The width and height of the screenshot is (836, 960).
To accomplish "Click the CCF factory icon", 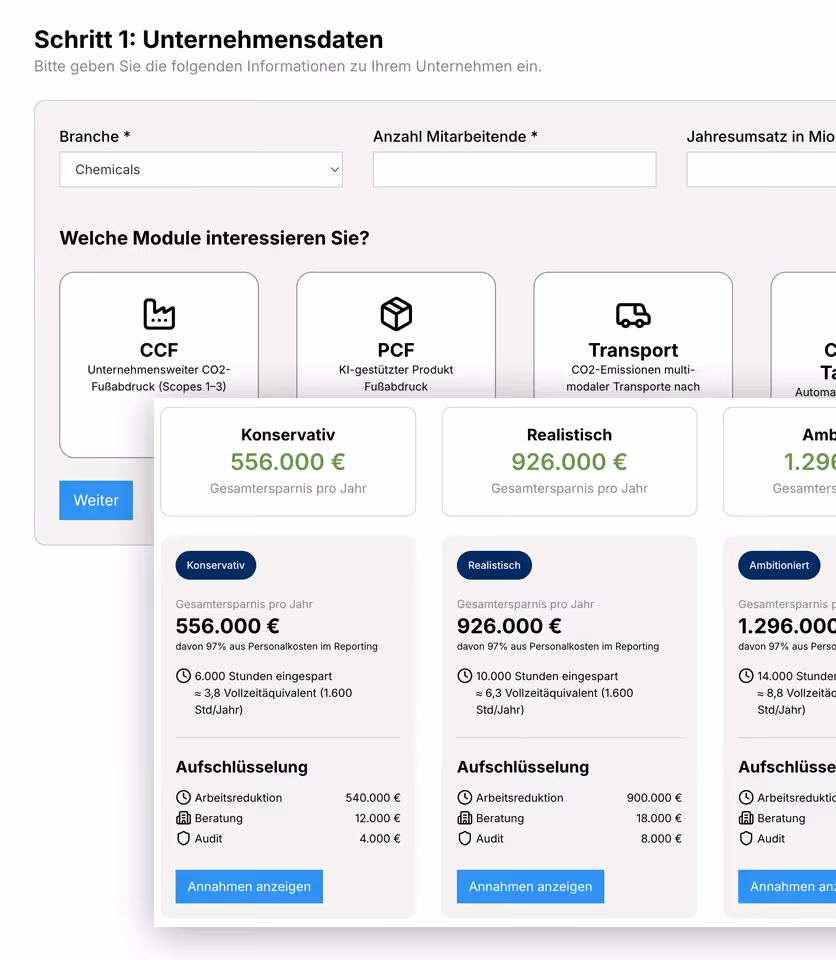I will (159, 314).
